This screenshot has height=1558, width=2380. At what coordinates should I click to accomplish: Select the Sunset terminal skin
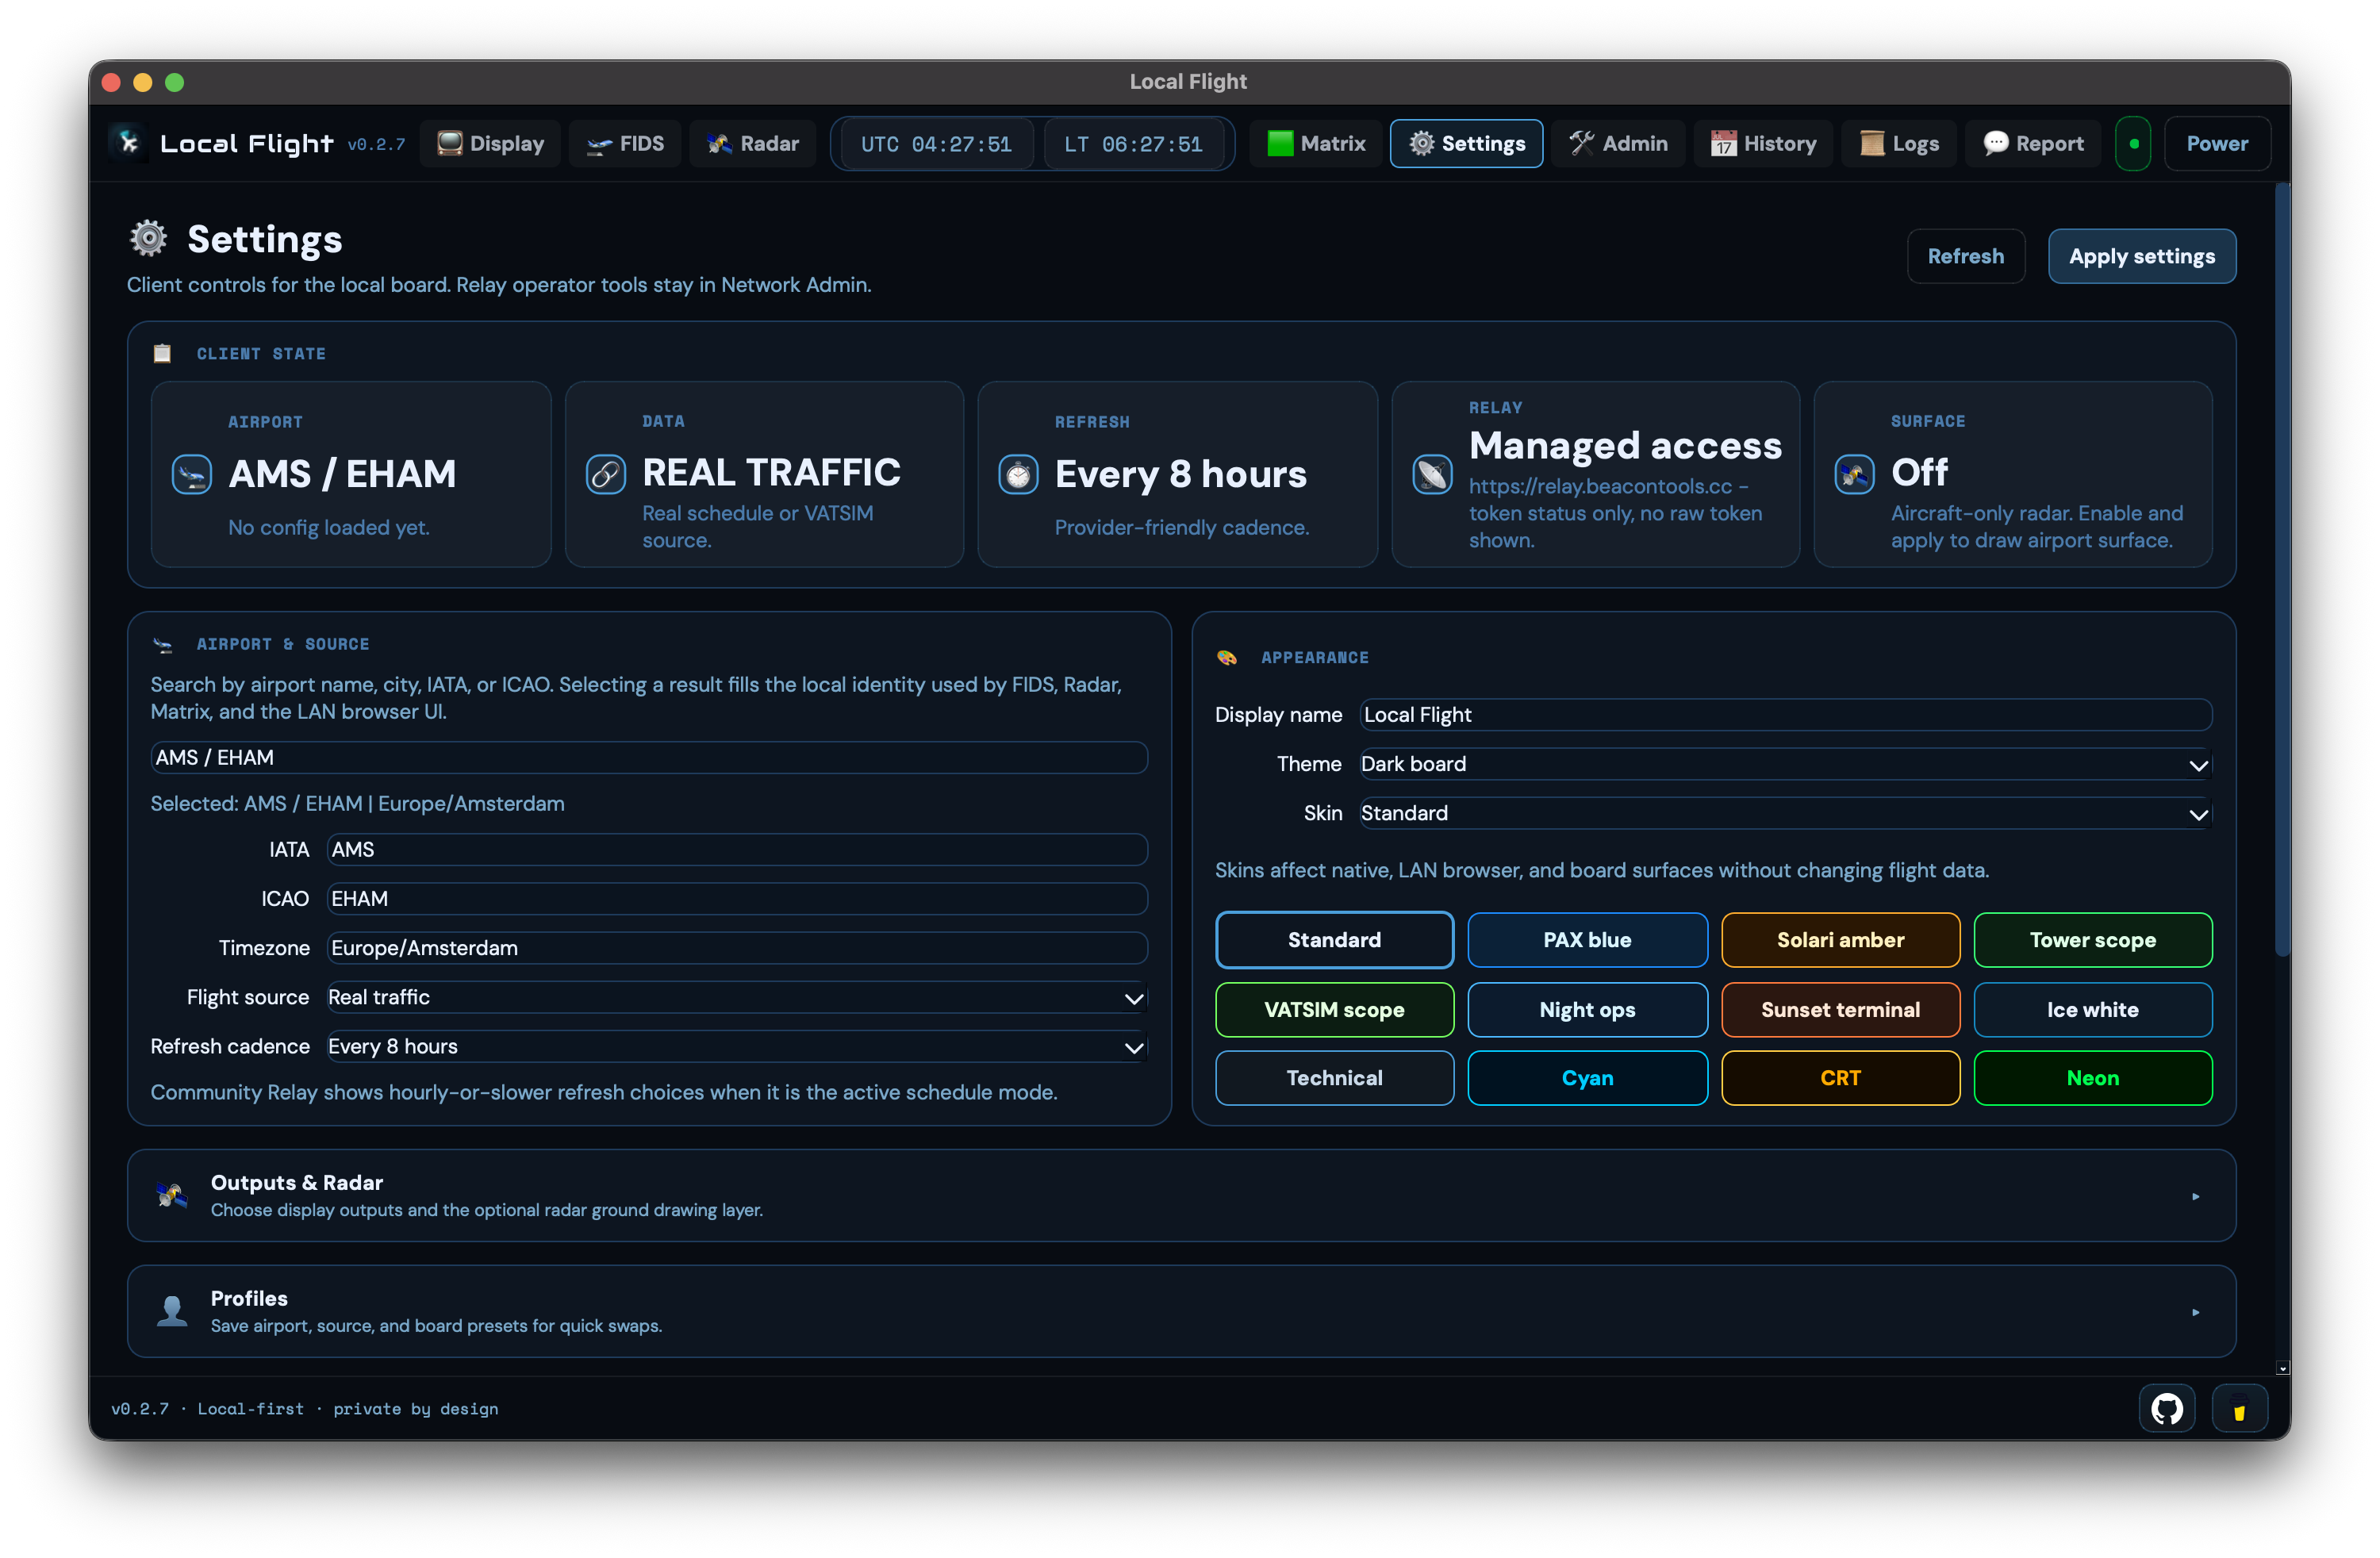(1840, 1009)
